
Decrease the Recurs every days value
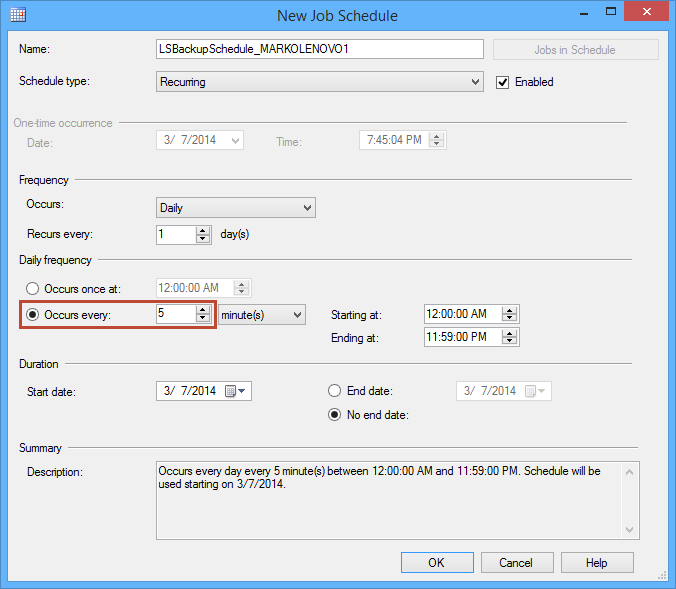(x=203, y=239)
